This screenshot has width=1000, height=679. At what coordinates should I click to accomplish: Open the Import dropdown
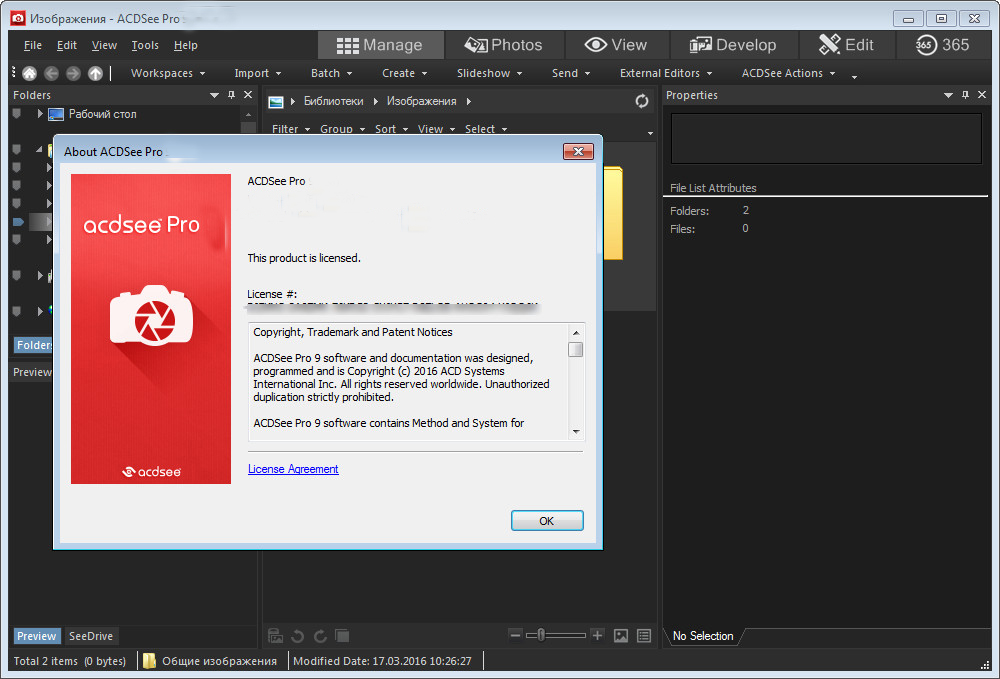click(x=258, y=73)
